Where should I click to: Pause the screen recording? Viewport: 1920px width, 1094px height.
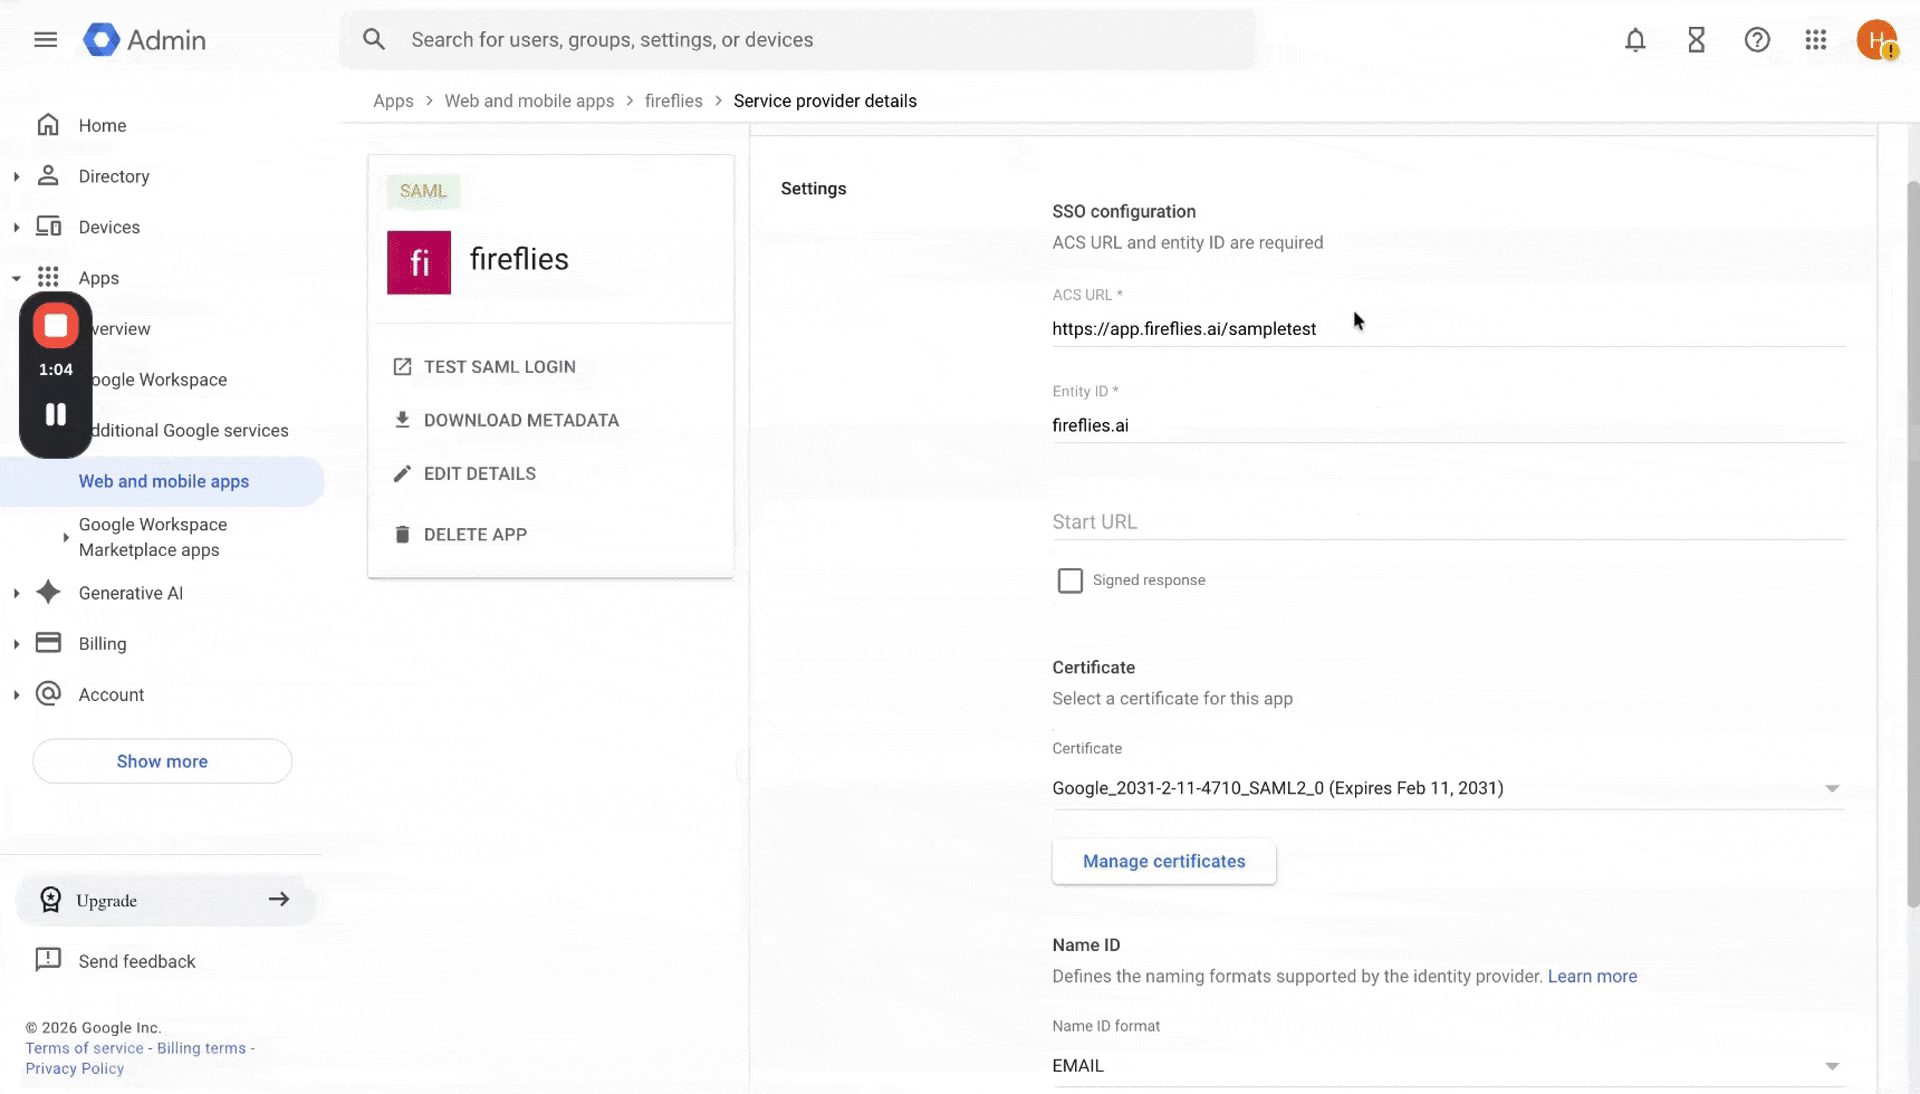[56, 414]
